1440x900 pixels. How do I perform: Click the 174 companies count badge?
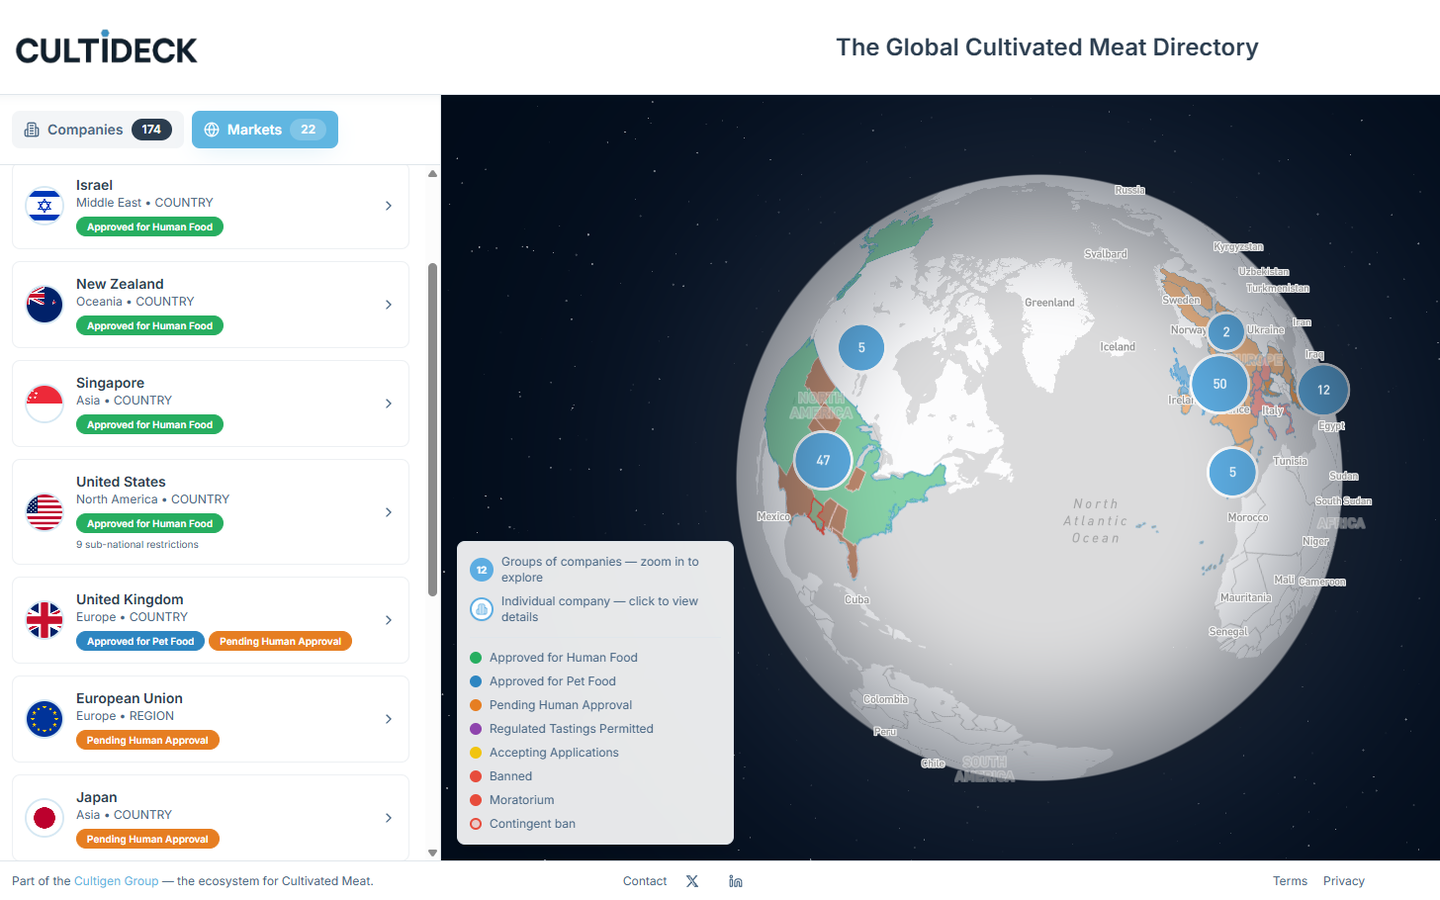point(151,130)
